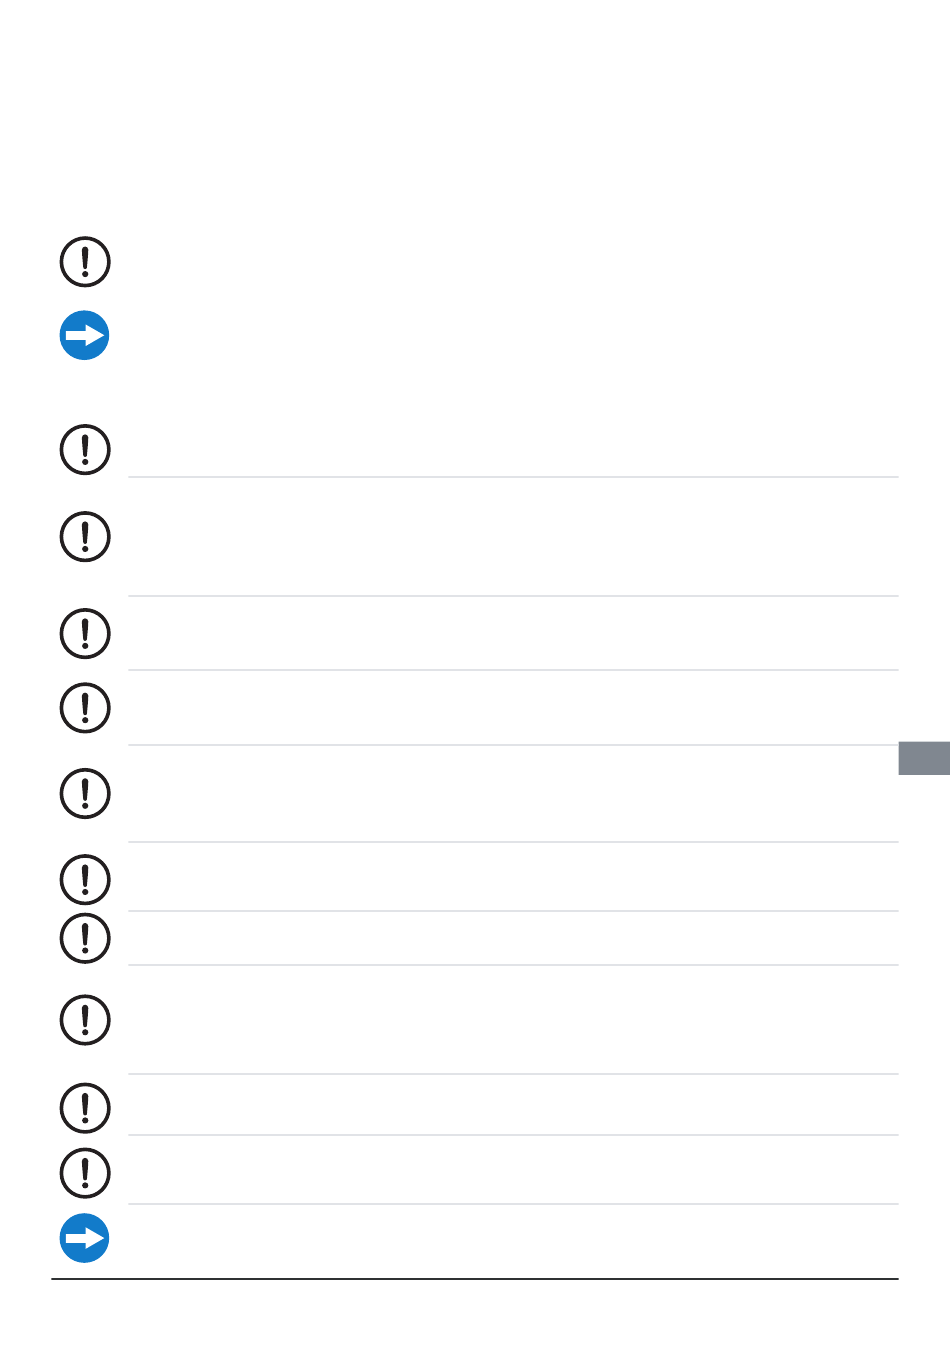Viewport: 950px width, 1348px height.
Task: Click the fourth exclamation icon from top
Action: 85,633
